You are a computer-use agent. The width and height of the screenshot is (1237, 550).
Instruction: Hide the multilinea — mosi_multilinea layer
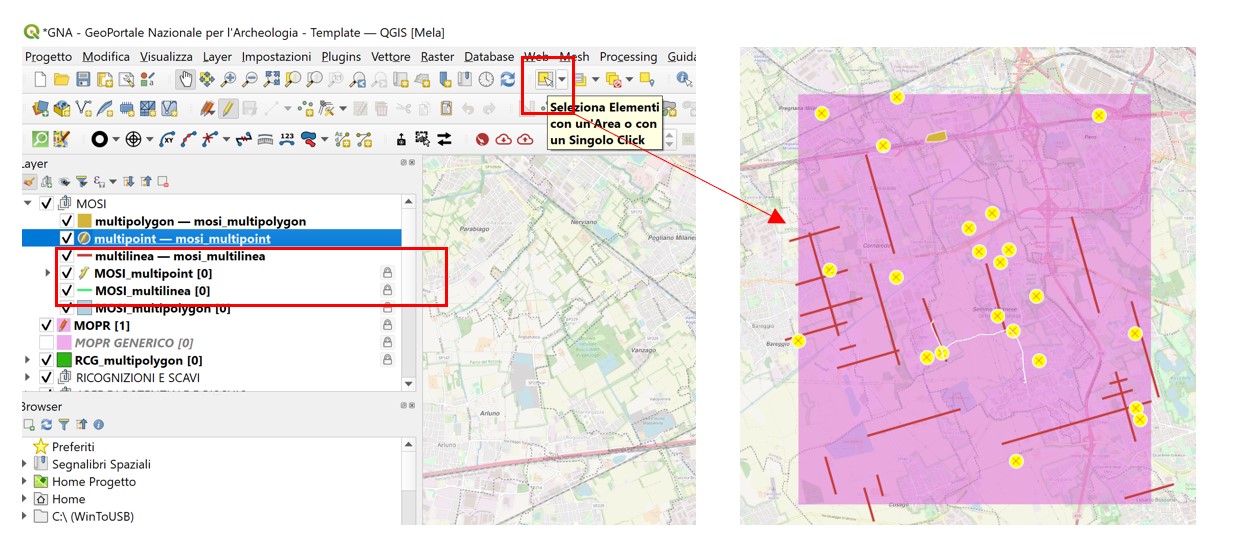click(x=67, y=257)
